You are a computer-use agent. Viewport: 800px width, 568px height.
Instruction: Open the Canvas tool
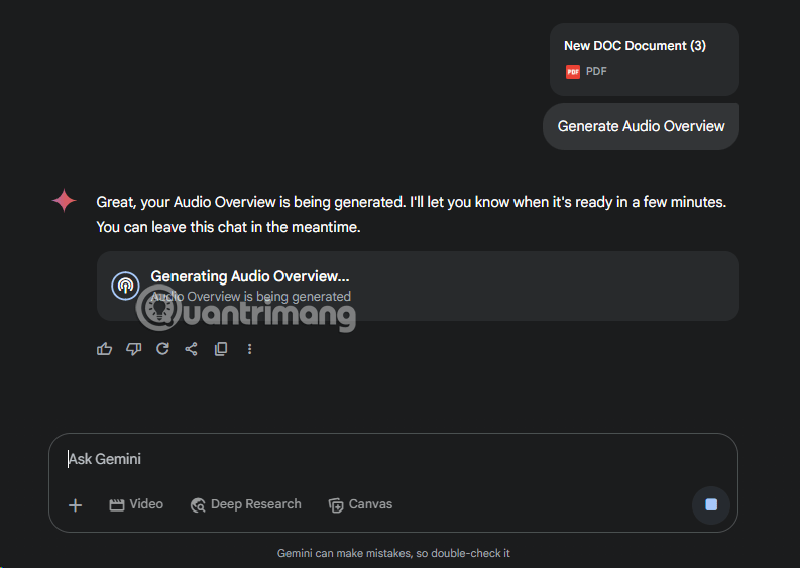[360, 504]
